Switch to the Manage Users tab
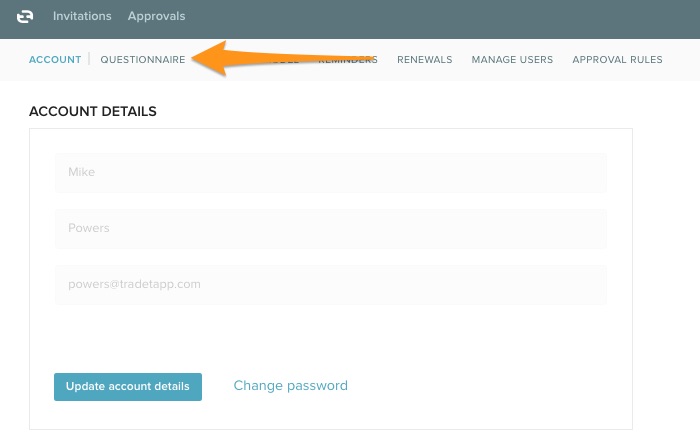The height and width of the screenshot is (437, 700). (512, 60)
